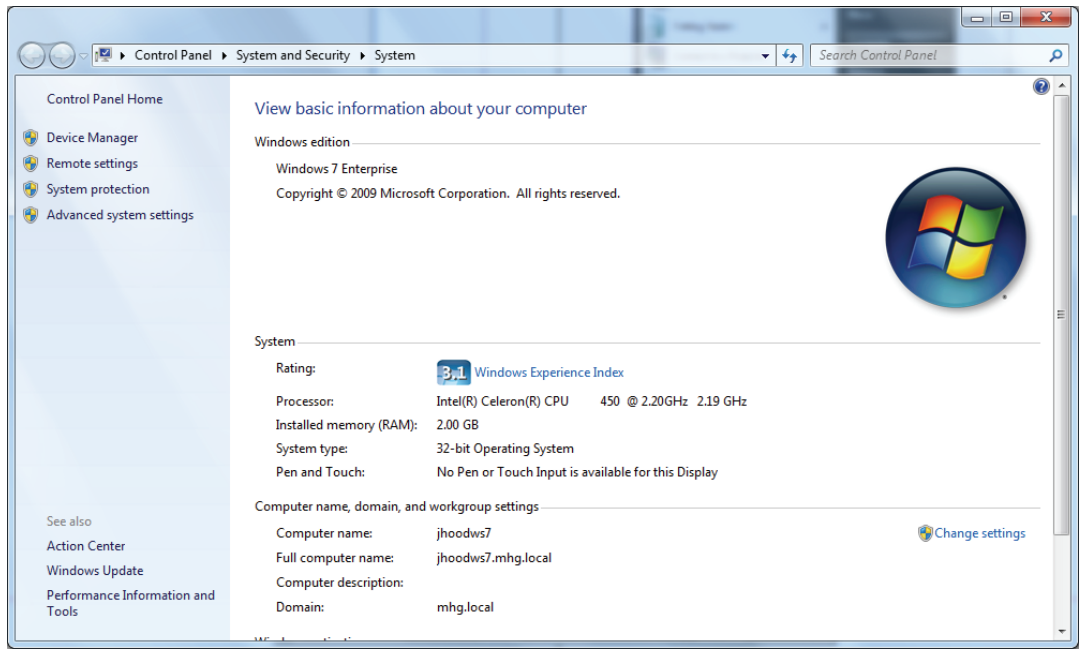Select the Control Panel breadcrumb item
The image size is (1087, 655).
coord(173,56)
